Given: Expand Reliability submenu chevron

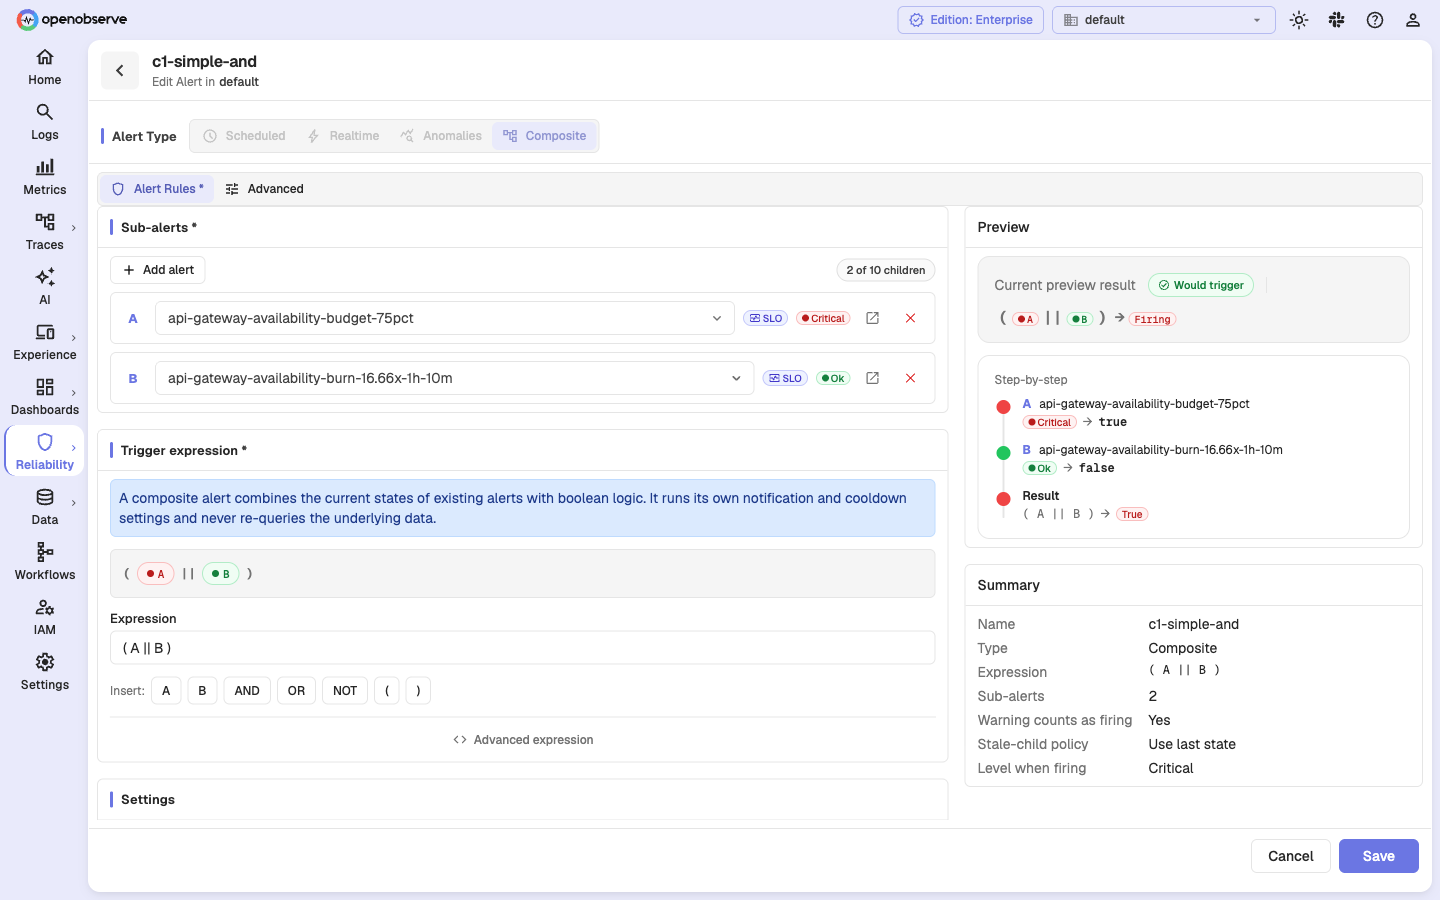Looking at the screenshot, I should (74, 449).
